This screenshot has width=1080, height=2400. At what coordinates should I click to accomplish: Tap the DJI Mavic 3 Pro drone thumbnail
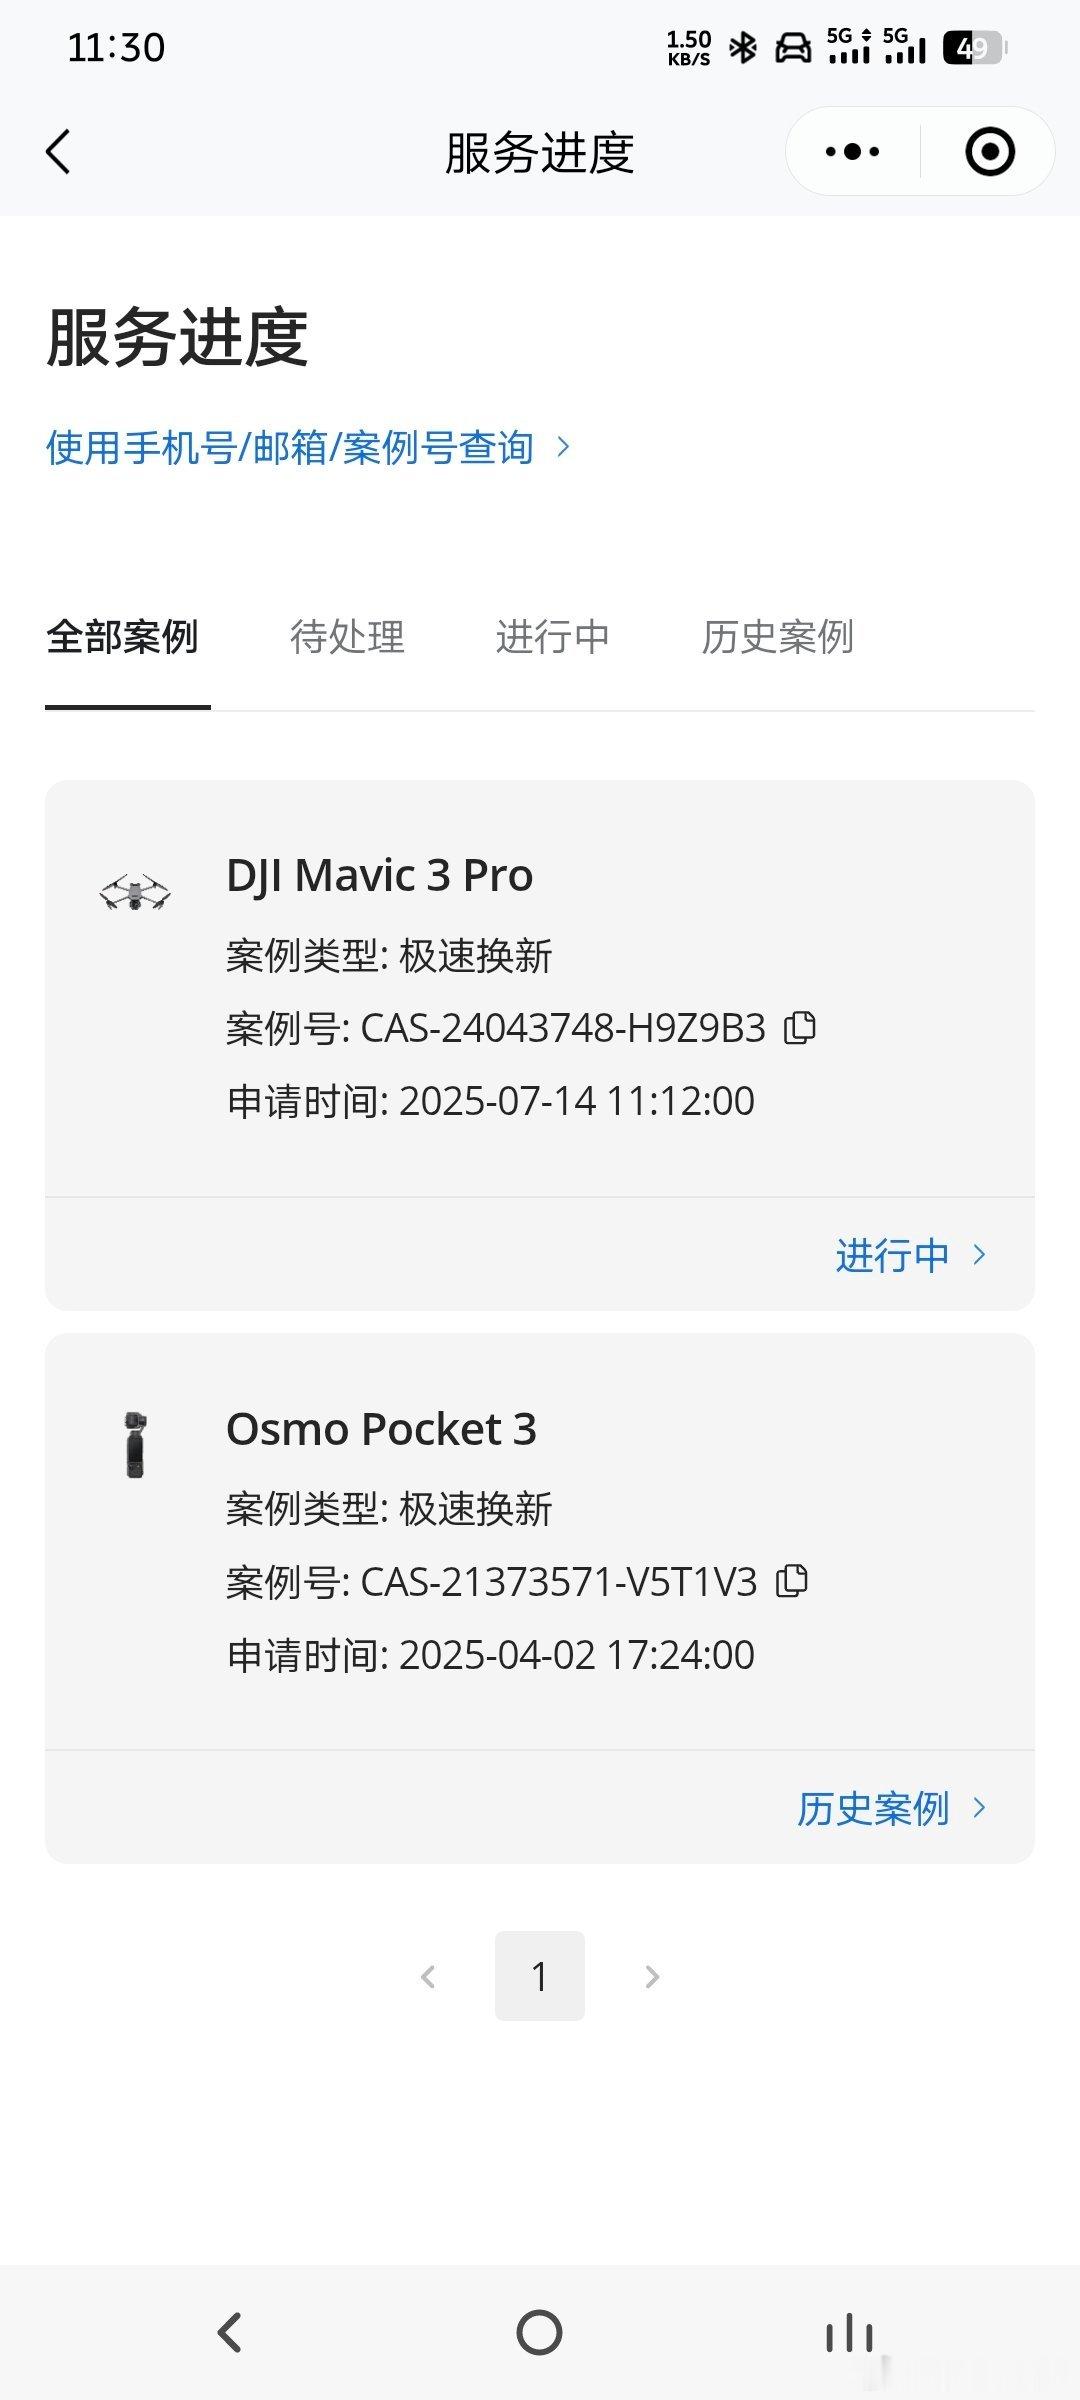click(135, 892)
